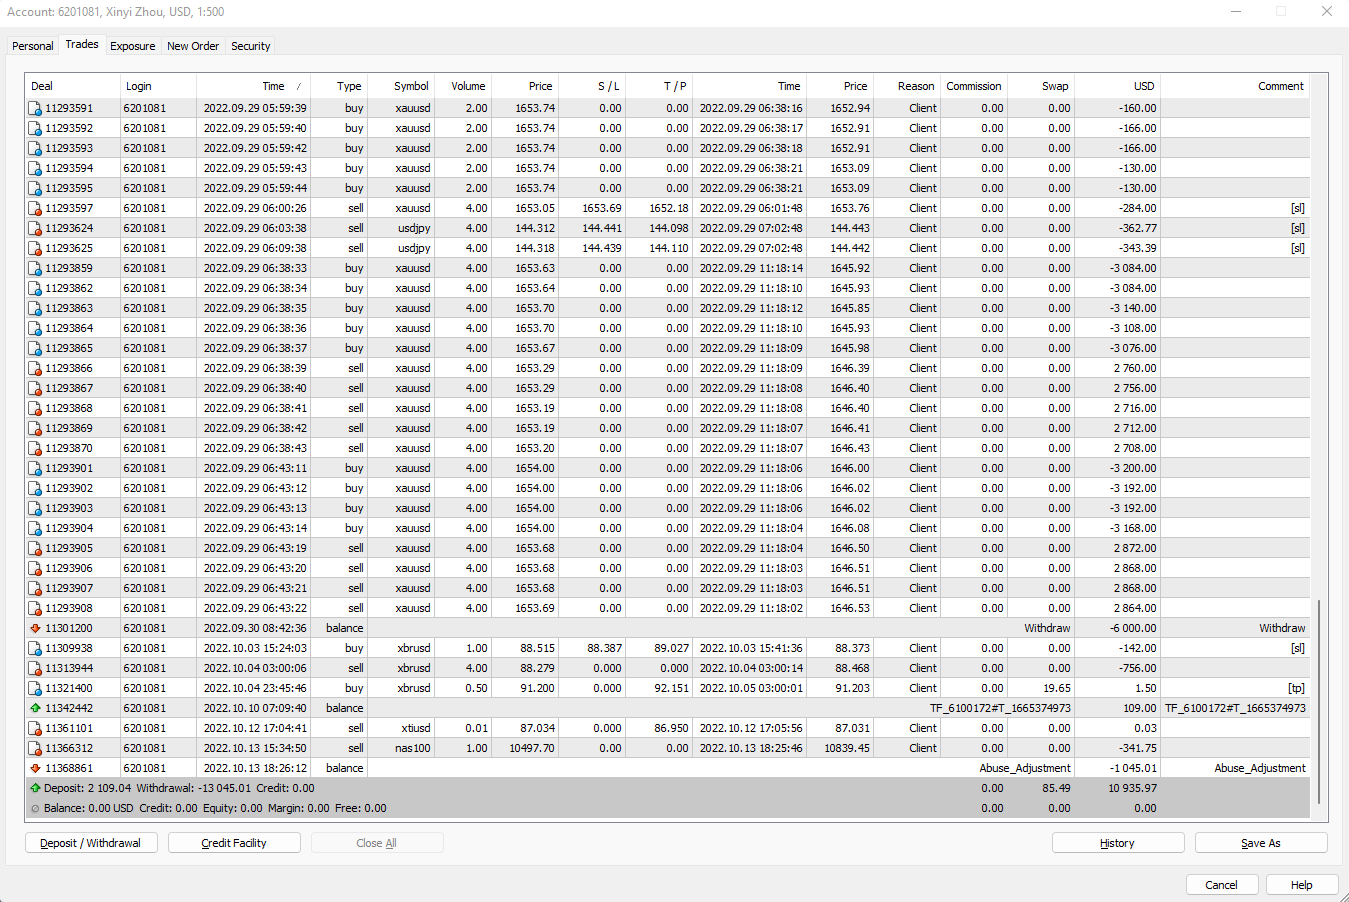Click the green Deposit summary icon
This screenshot has height=902, width=1349.
coord(35,788)
